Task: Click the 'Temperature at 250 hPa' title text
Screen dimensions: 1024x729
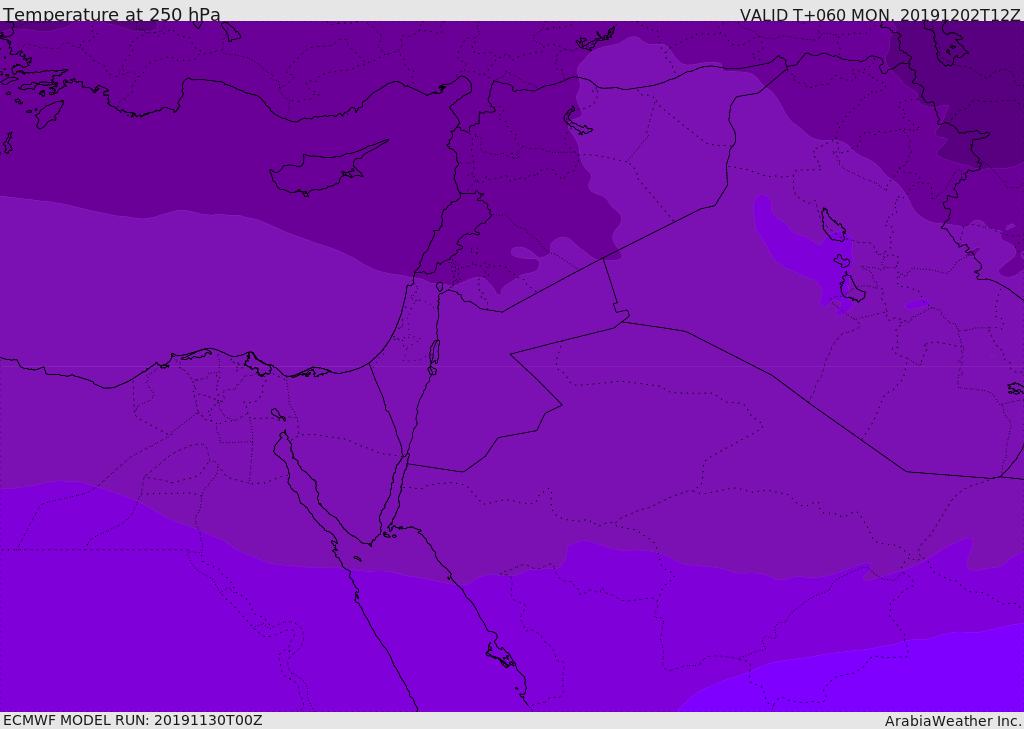Action: (x=112, y=14)
